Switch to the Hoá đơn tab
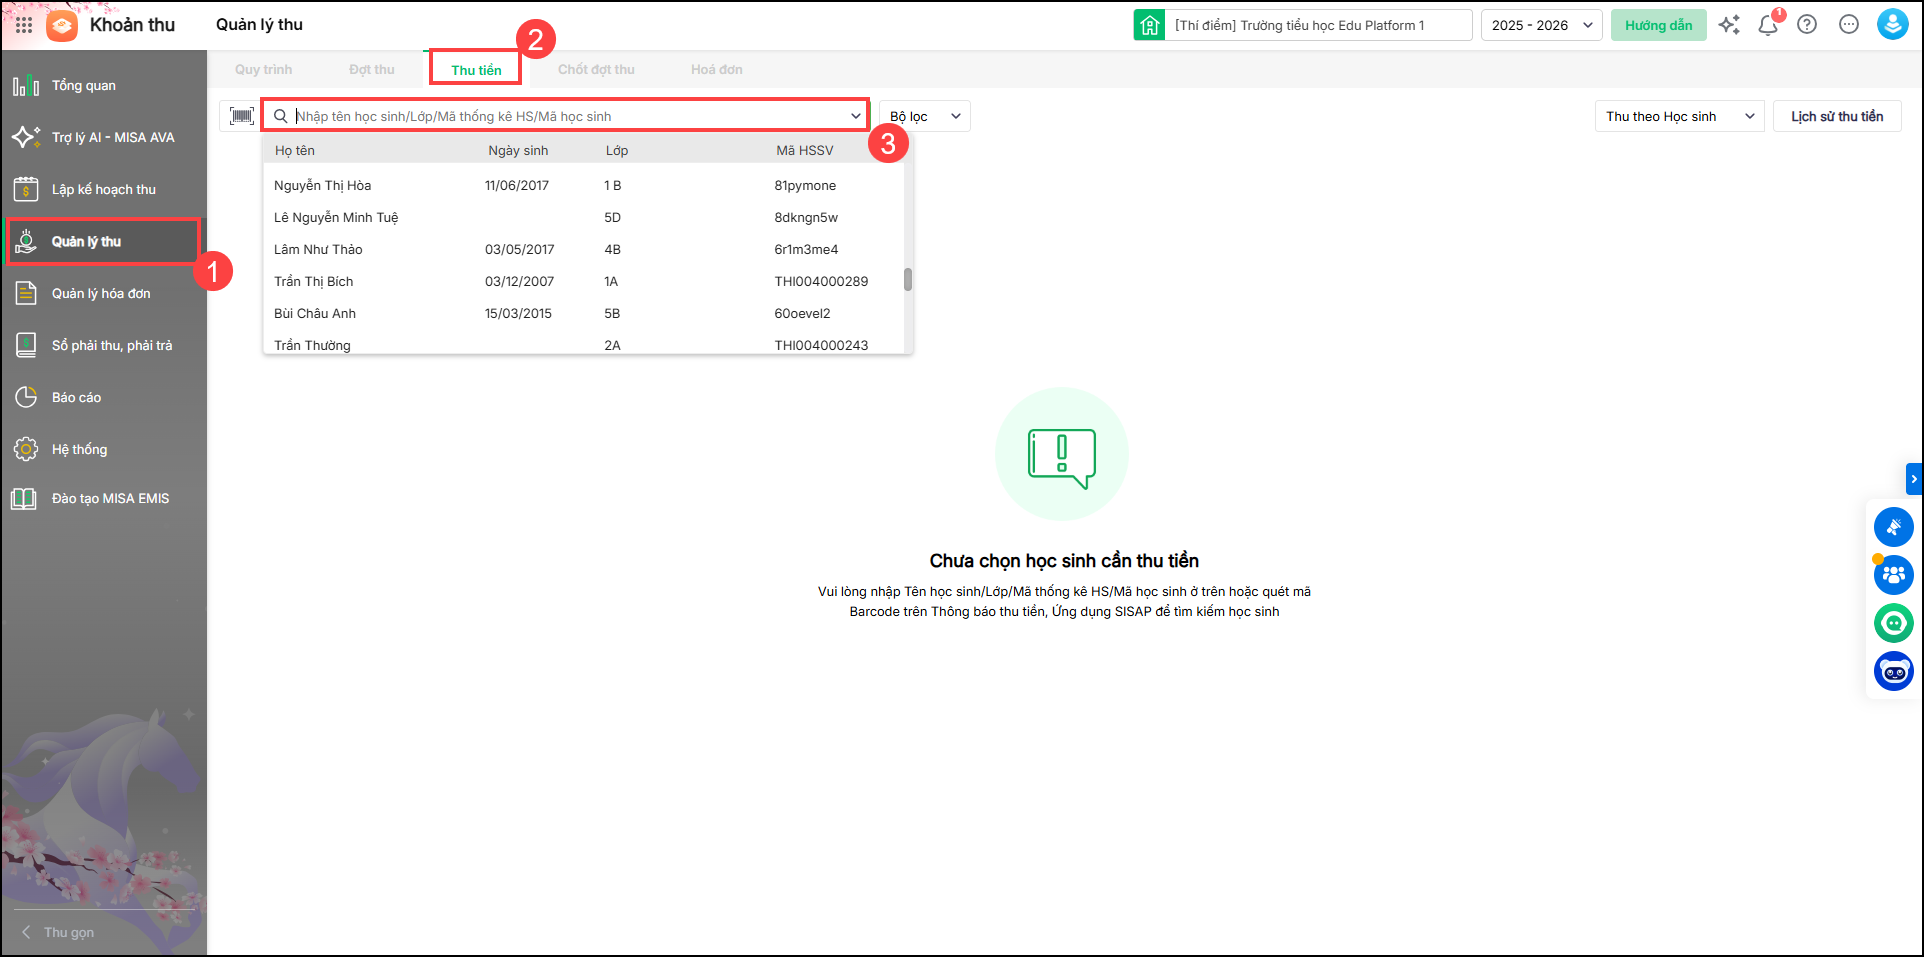Screen dimensions: 1924x957 click(716, 70)
